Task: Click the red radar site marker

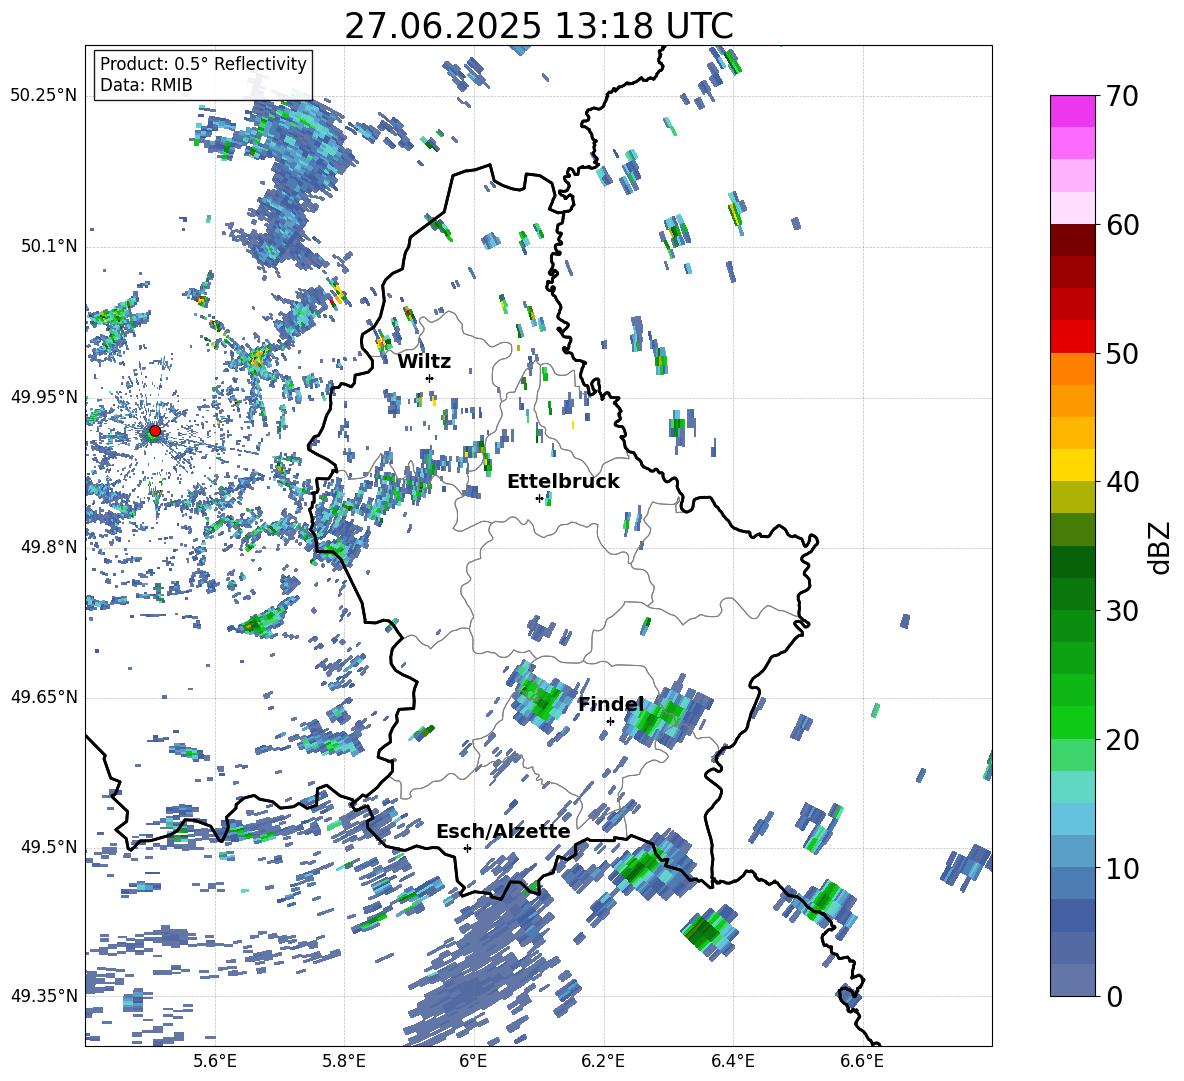Action: 155,430
